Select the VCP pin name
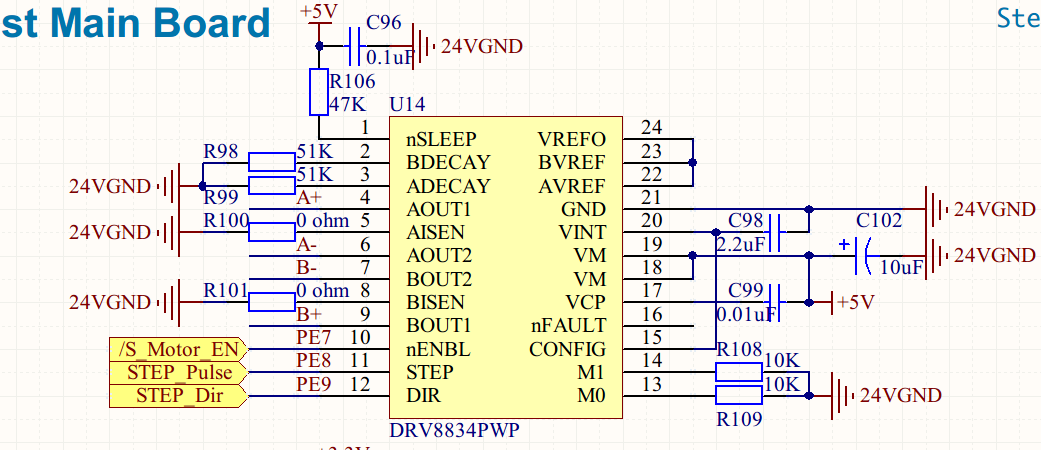1041x450 pixels. (586, 303)
